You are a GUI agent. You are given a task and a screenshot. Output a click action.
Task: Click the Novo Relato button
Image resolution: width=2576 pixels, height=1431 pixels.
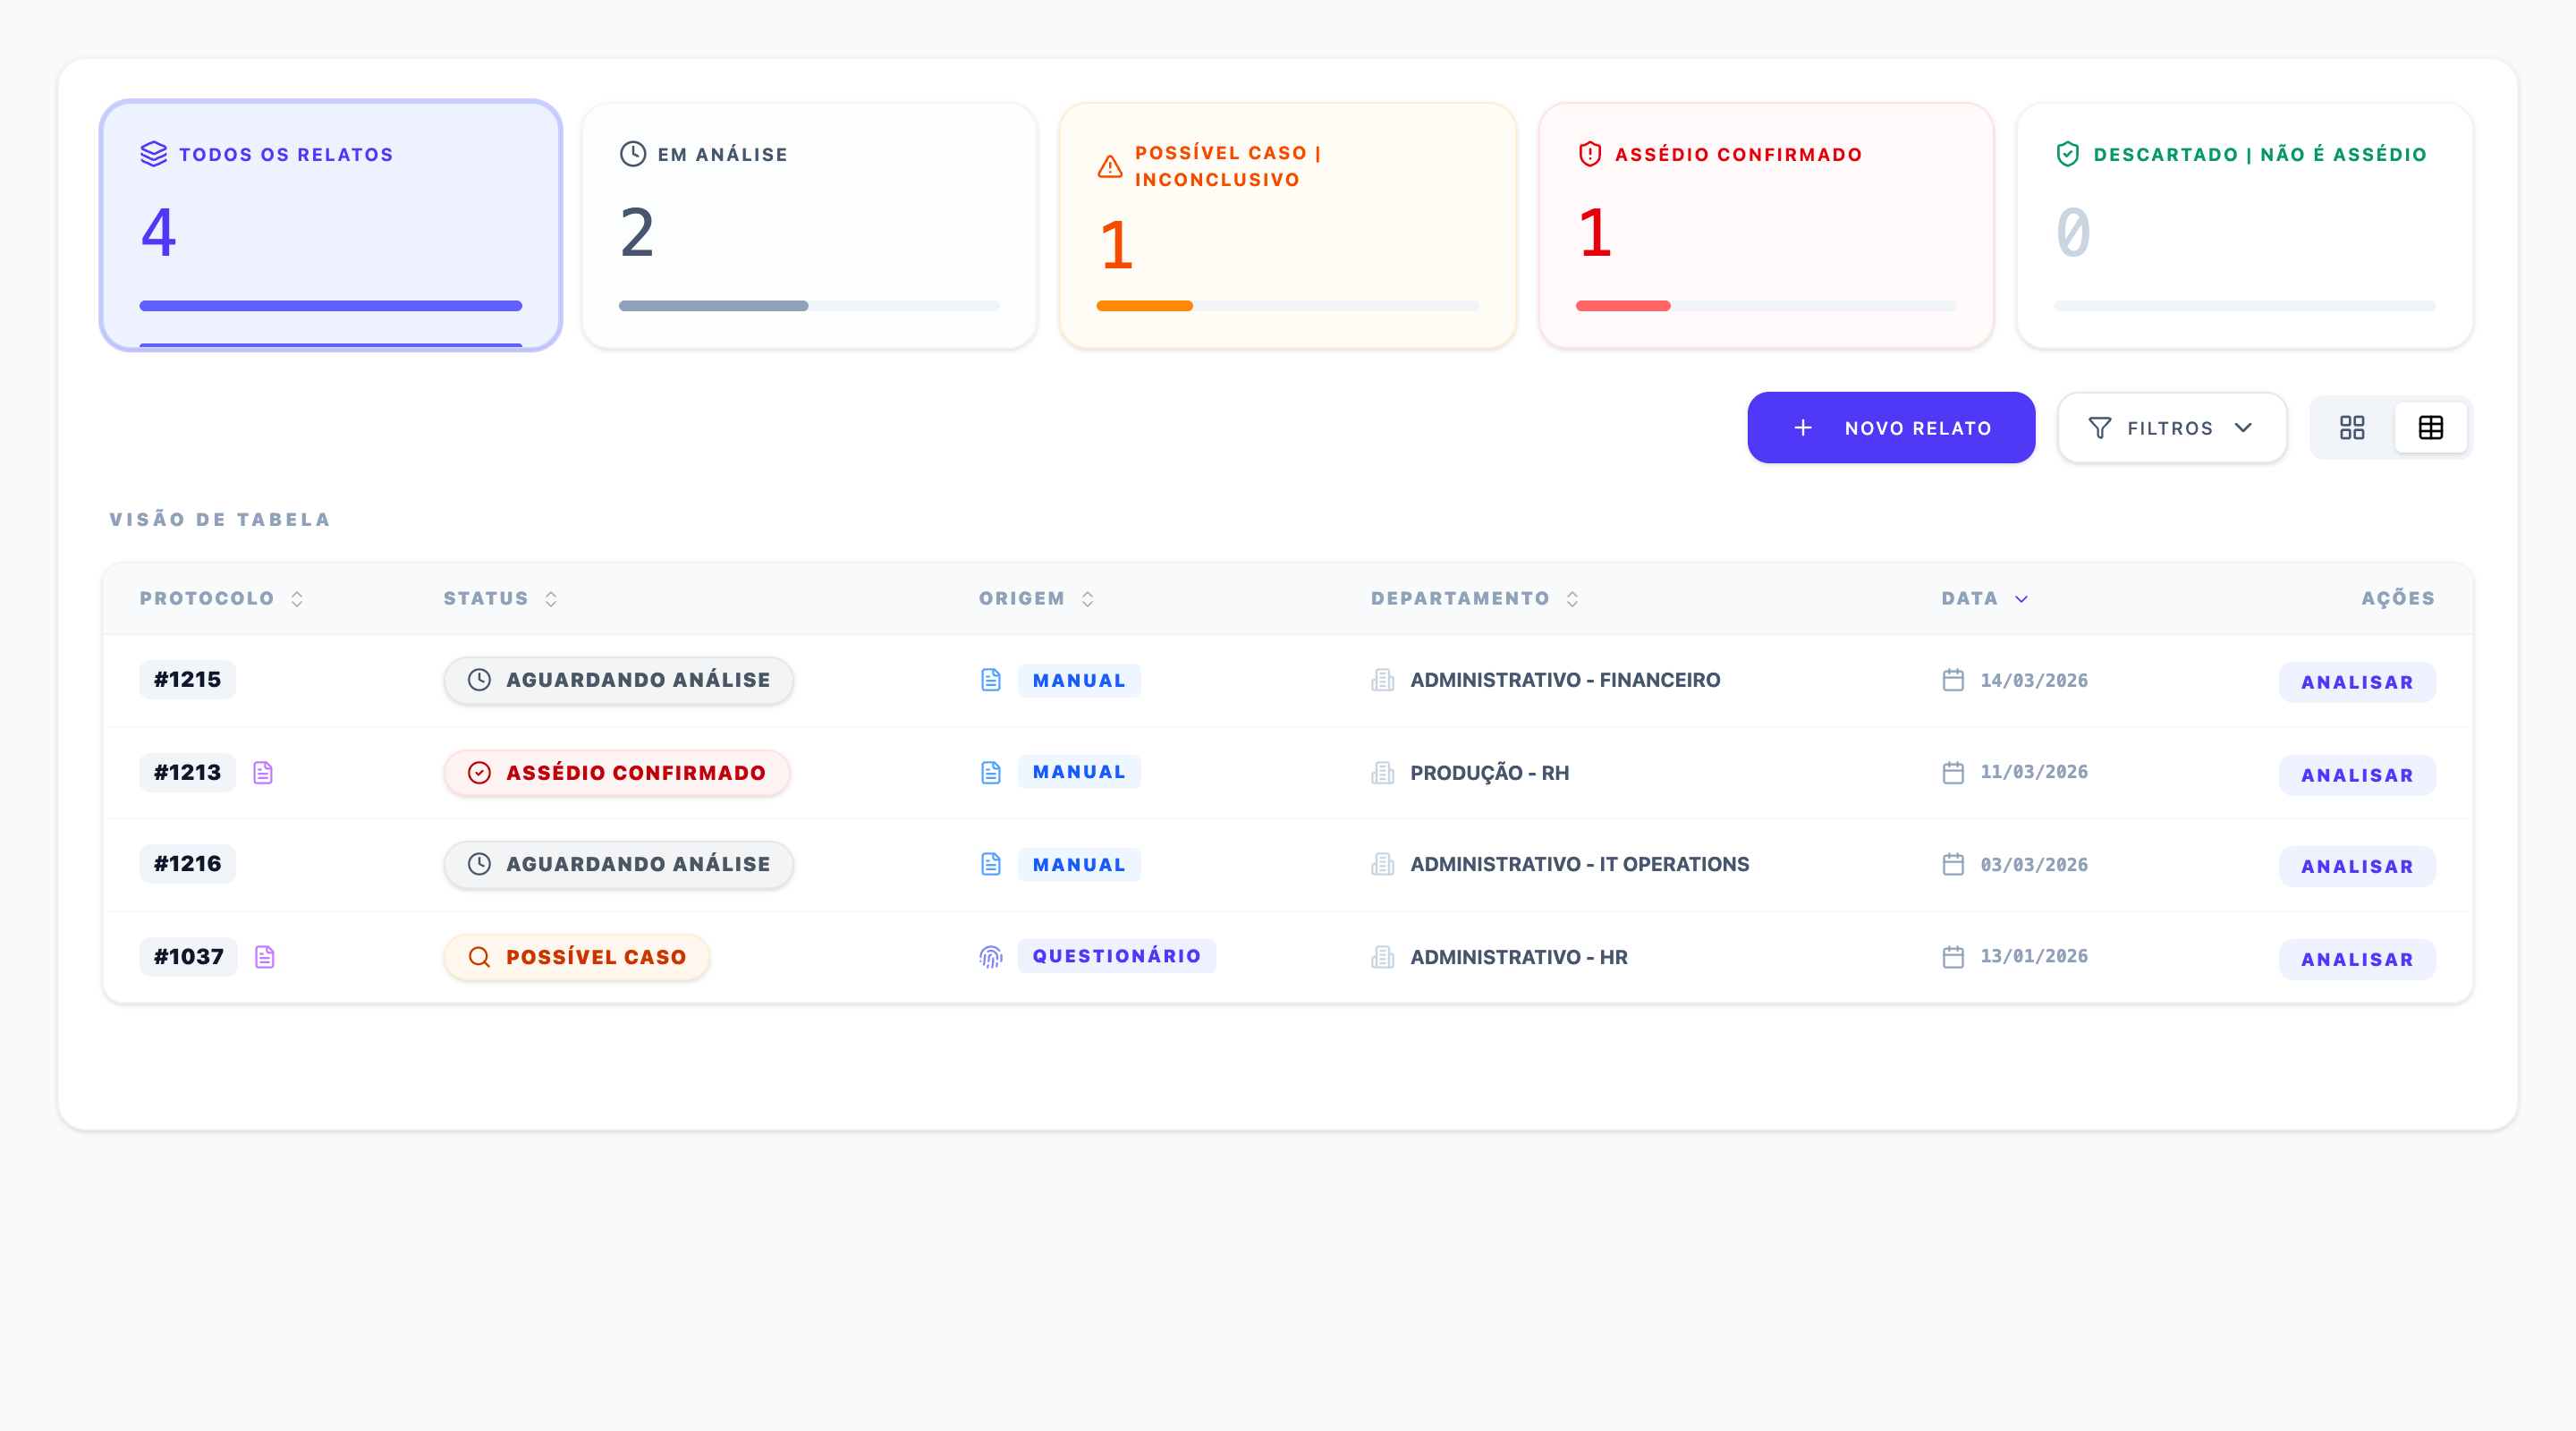(x=1890, y=428)
